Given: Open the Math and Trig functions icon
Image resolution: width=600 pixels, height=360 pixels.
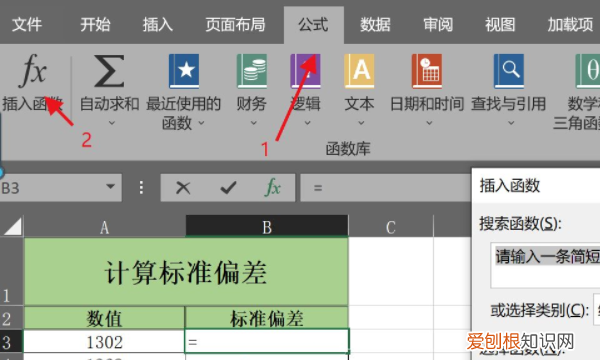Looking at the screenshot, I should click(588, 71).
